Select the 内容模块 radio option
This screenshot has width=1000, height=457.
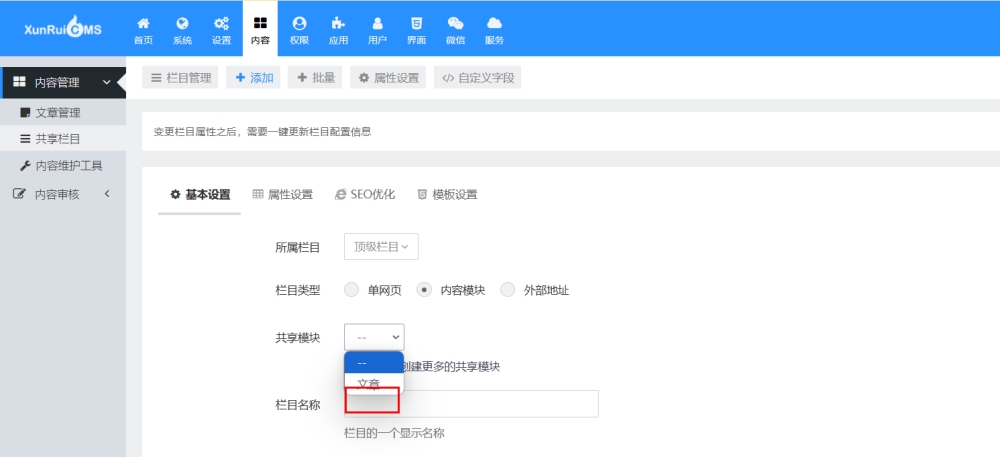[x=424, y=290]
